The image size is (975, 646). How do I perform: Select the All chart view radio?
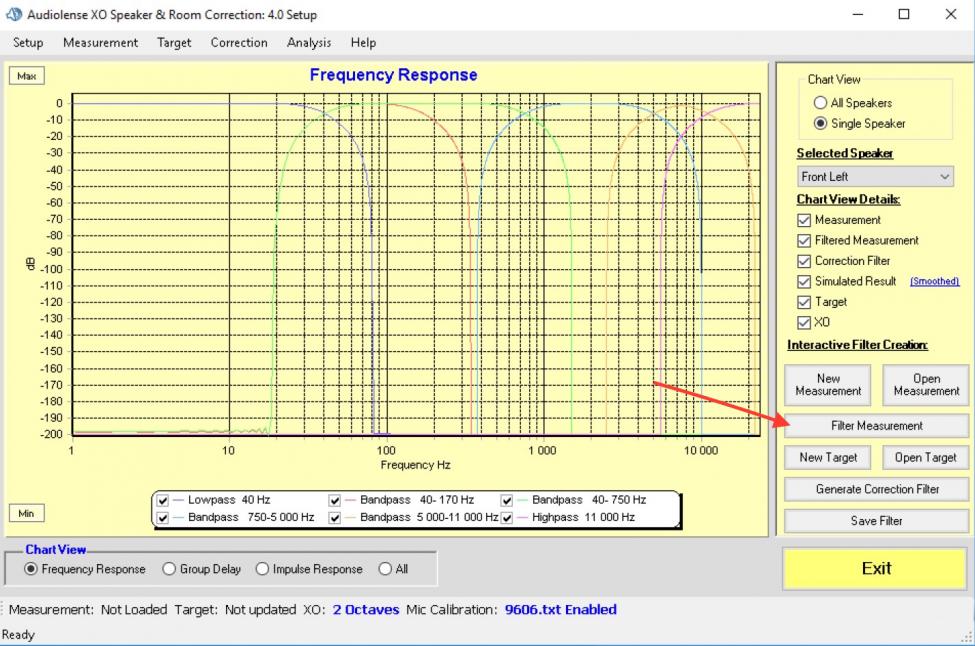(x=386, y=569)
